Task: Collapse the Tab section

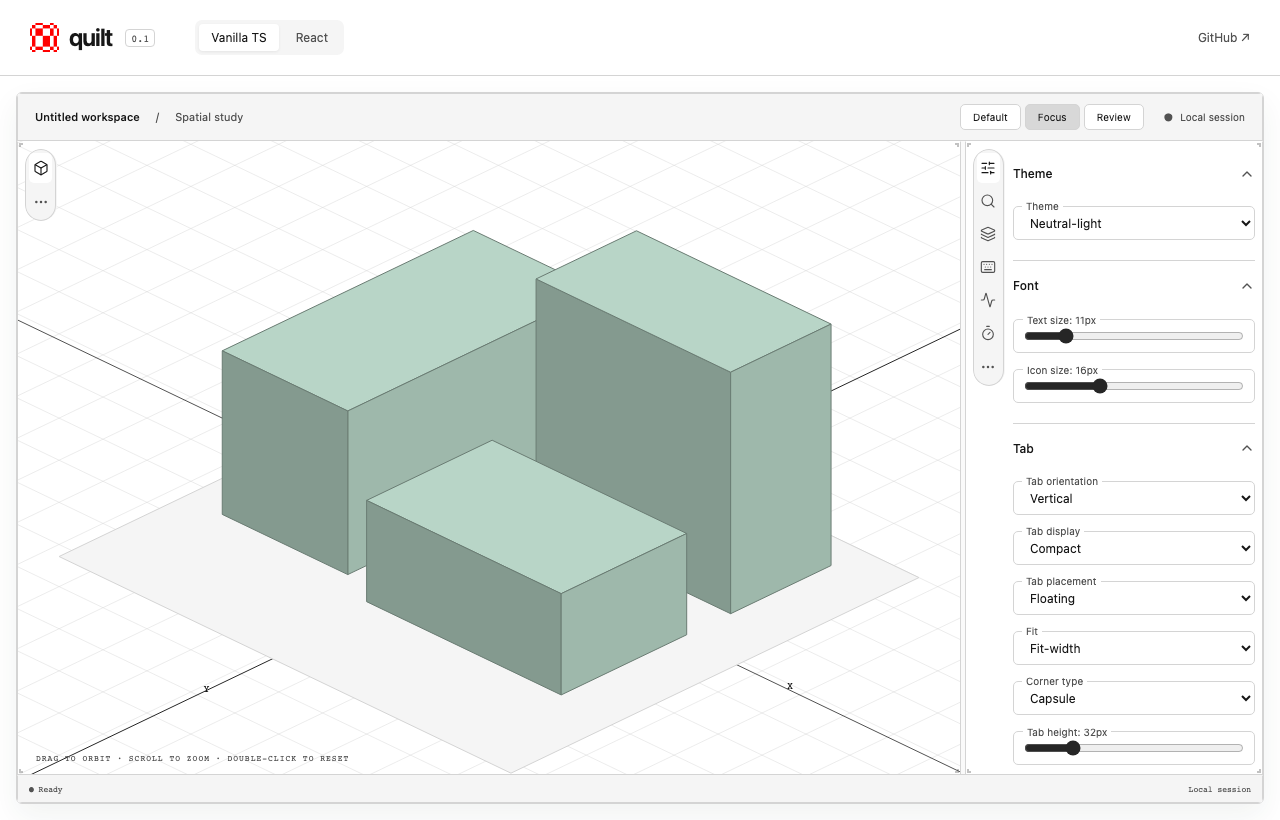Action: [1134, 449]
